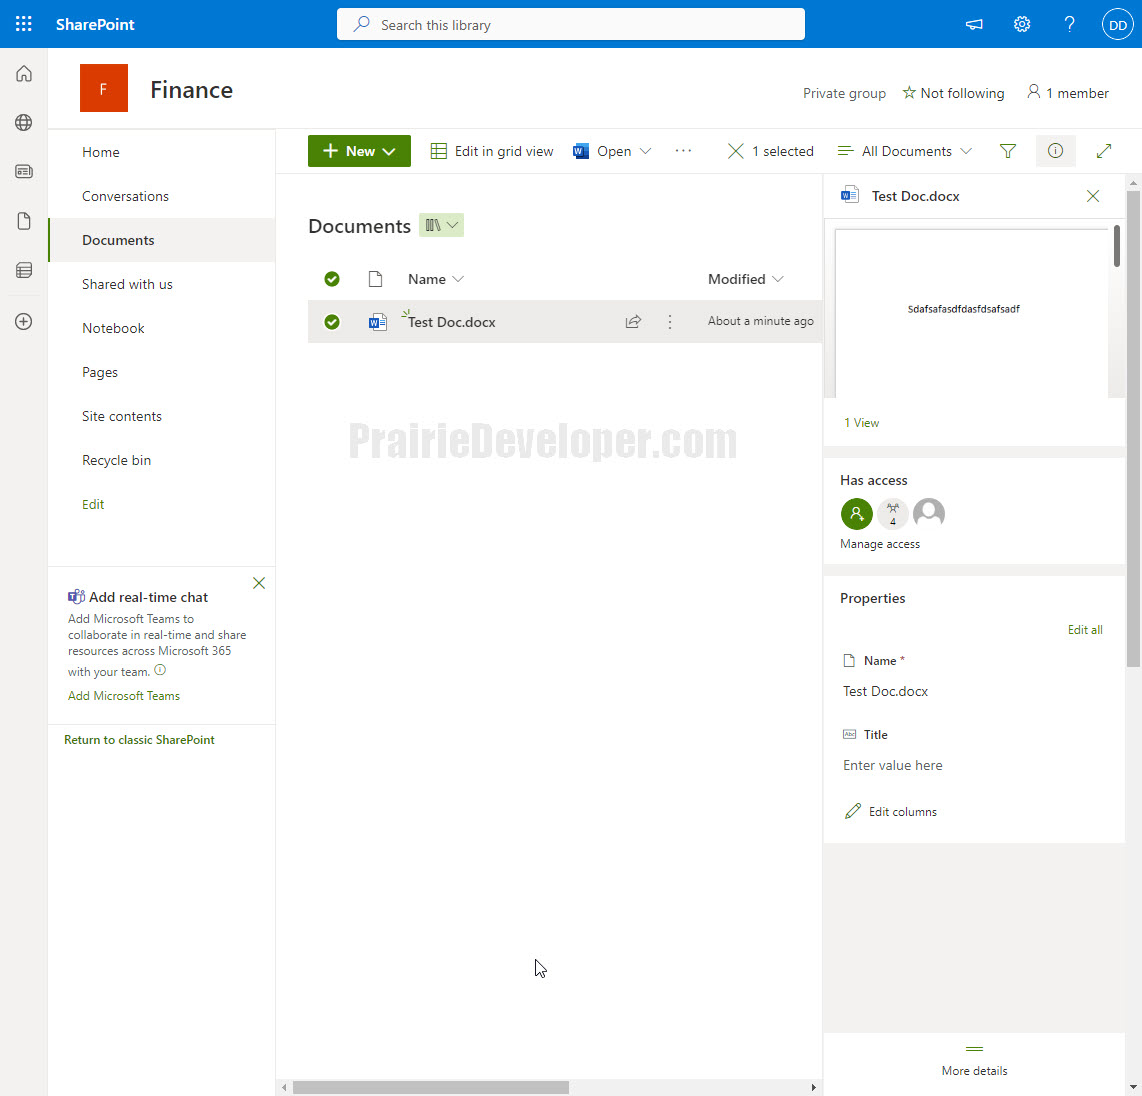Click Manage access link
Viewport: 1142px width, 1096px height.
880,544
